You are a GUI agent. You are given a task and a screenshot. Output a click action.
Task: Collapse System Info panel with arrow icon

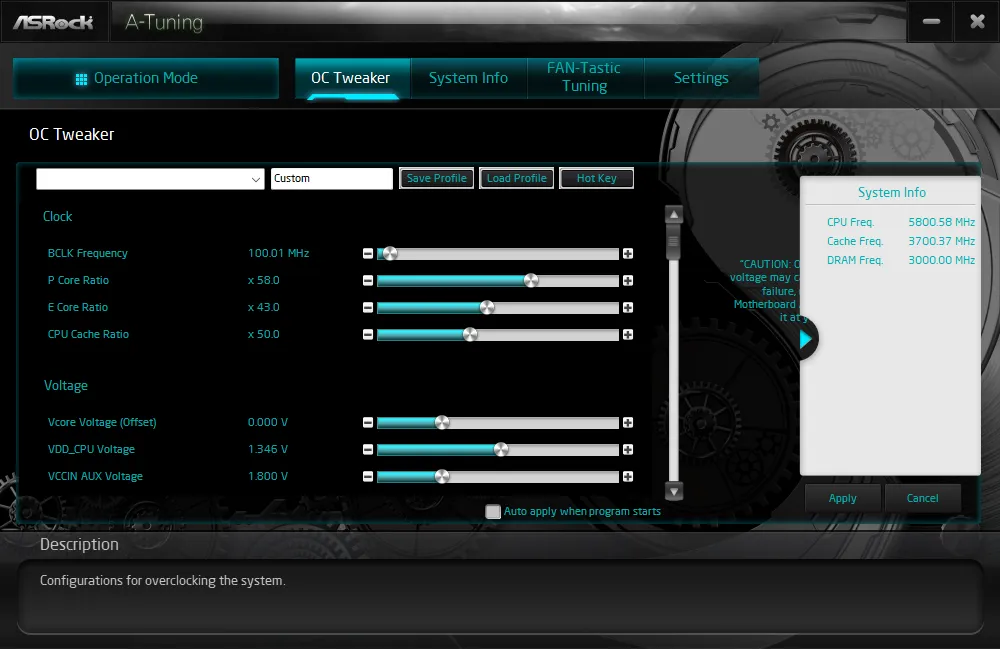805,340
